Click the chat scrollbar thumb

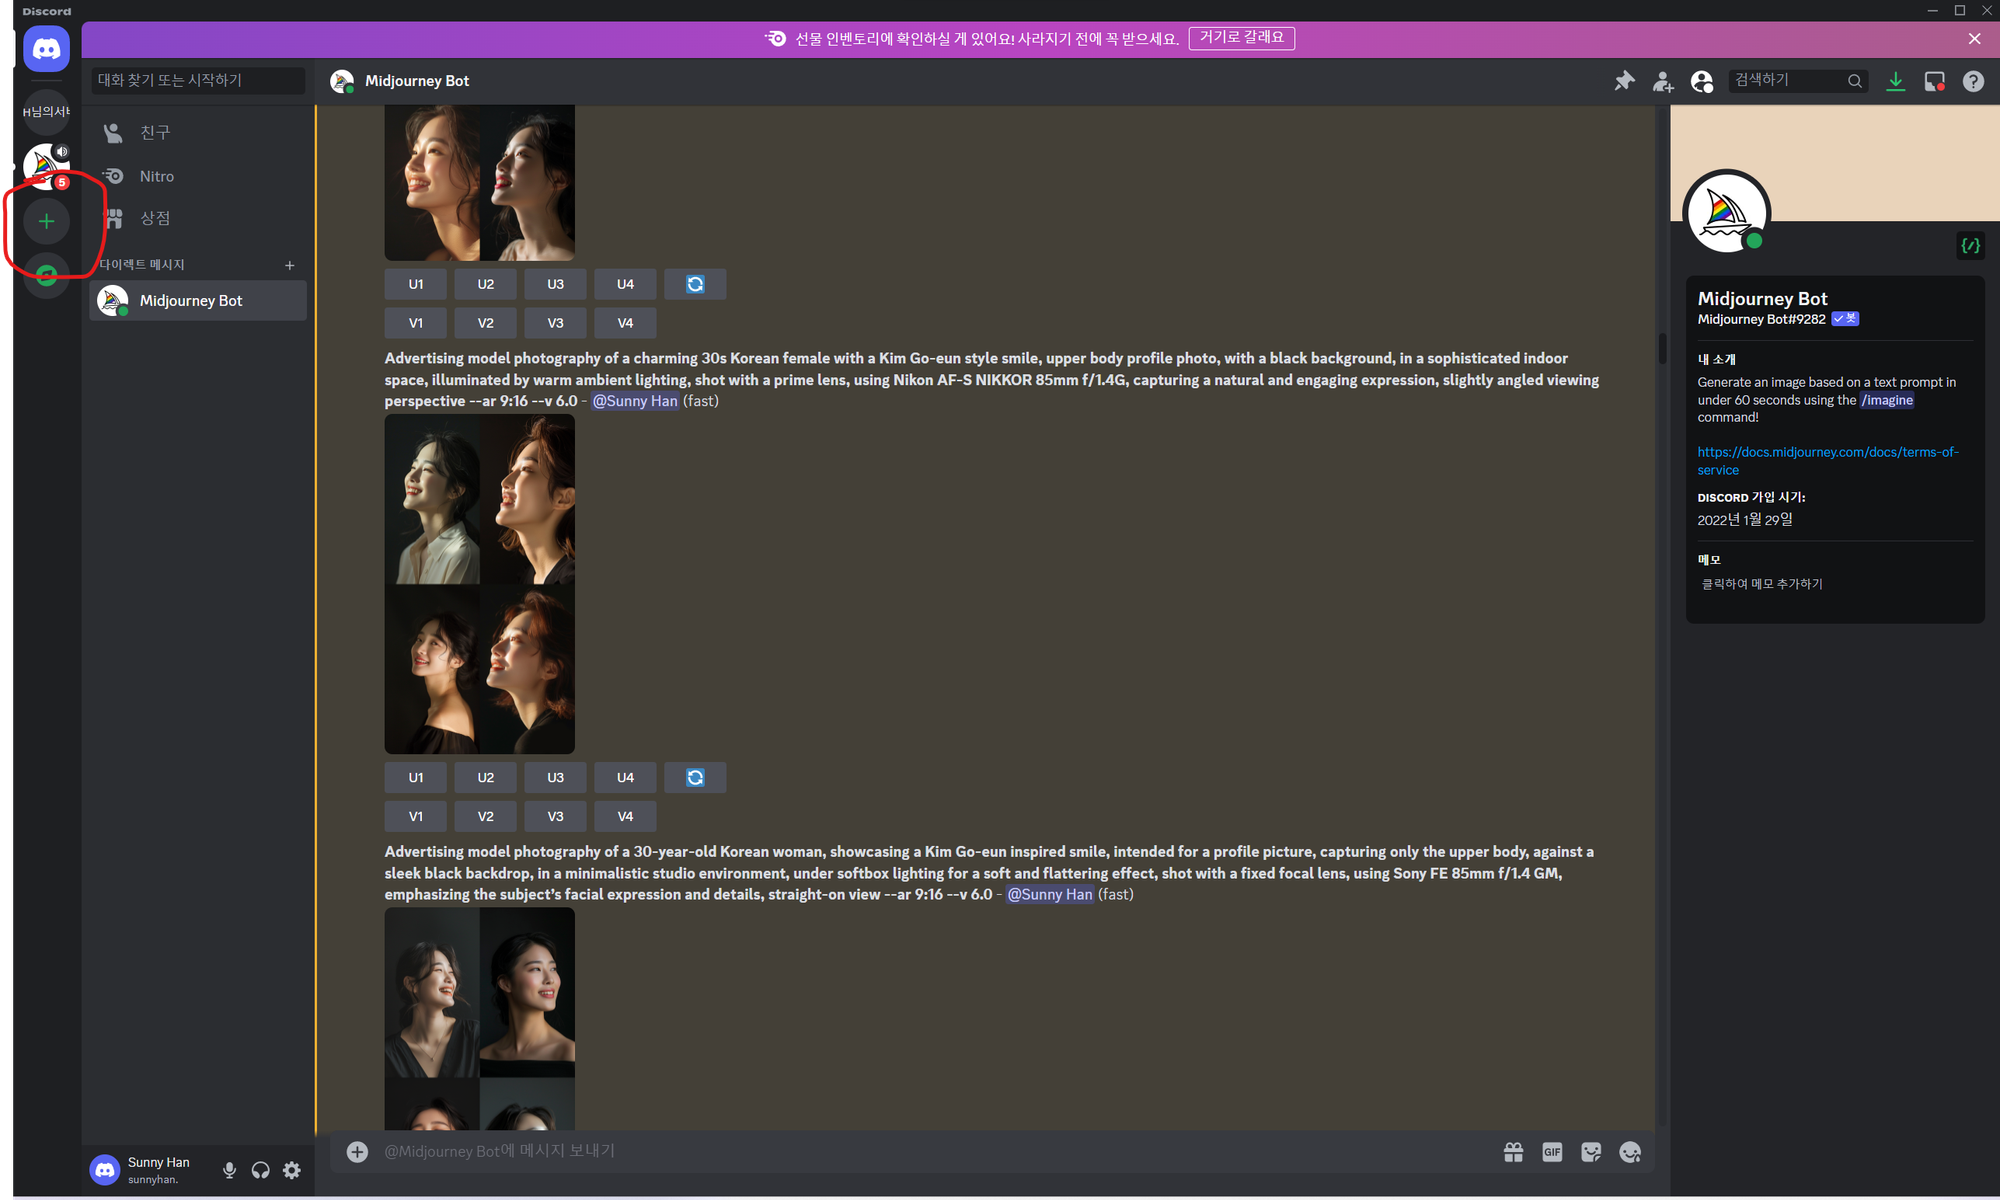tap(1662, 348)
